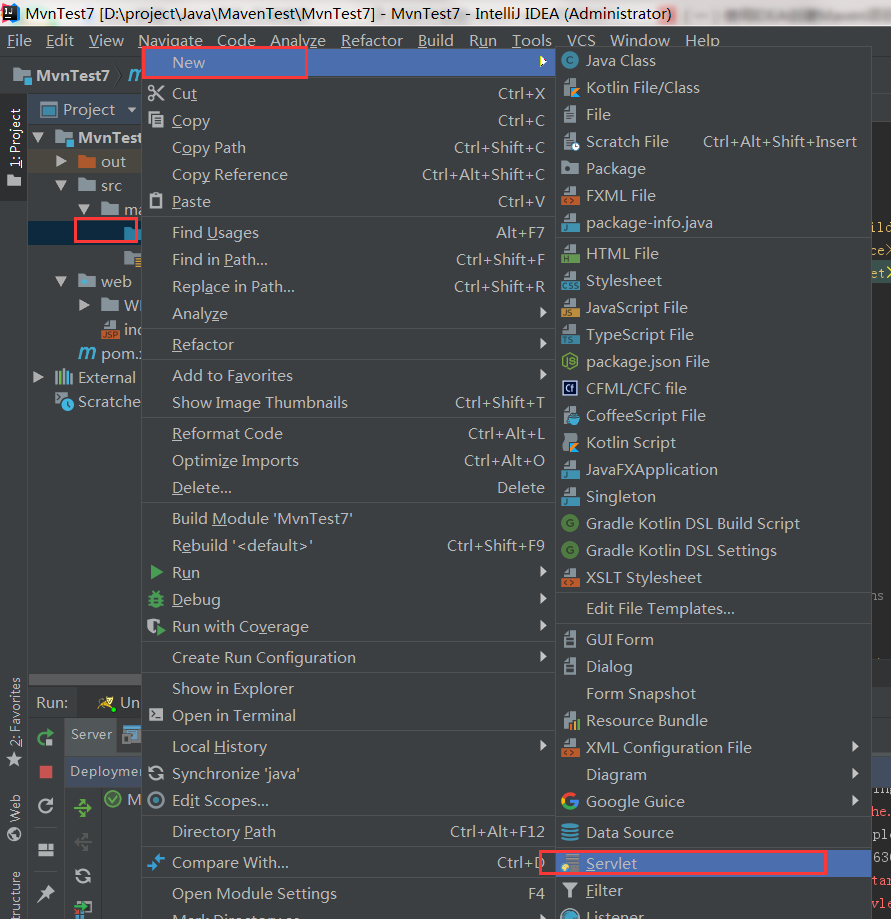Open the Edit menu

coord(60,40)
